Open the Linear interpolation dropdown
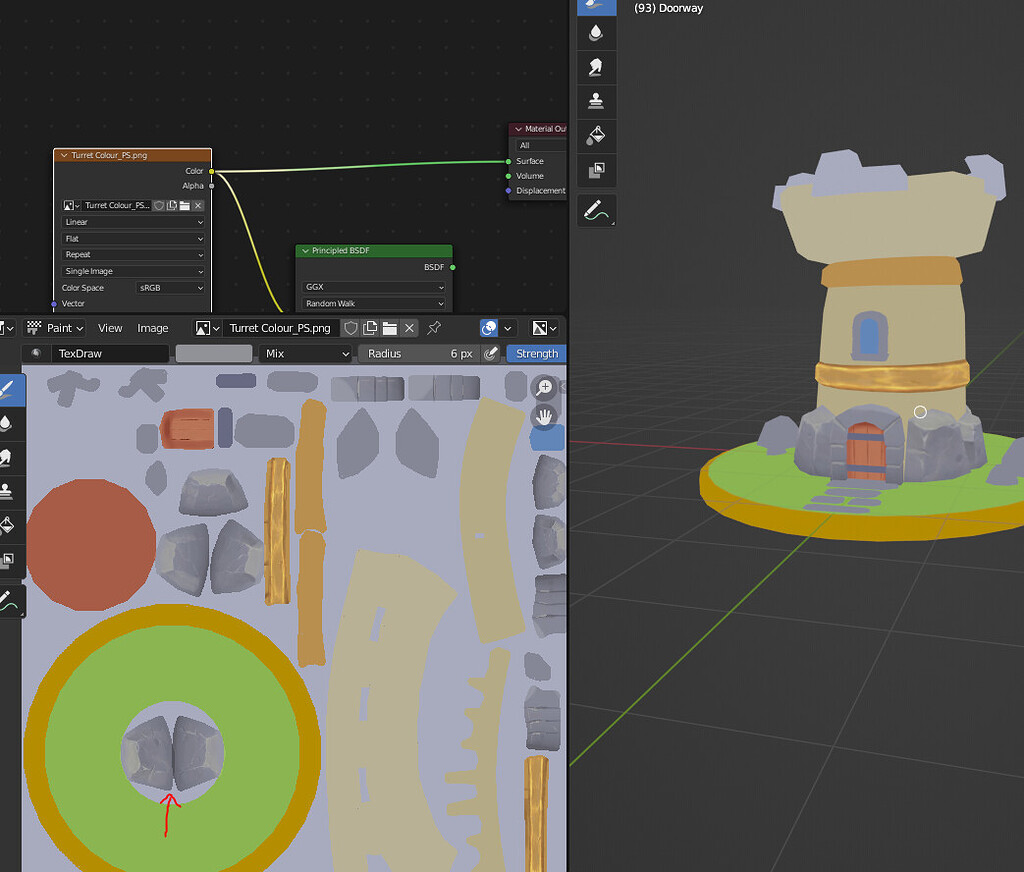1024x872 pixels. [133, 222]
